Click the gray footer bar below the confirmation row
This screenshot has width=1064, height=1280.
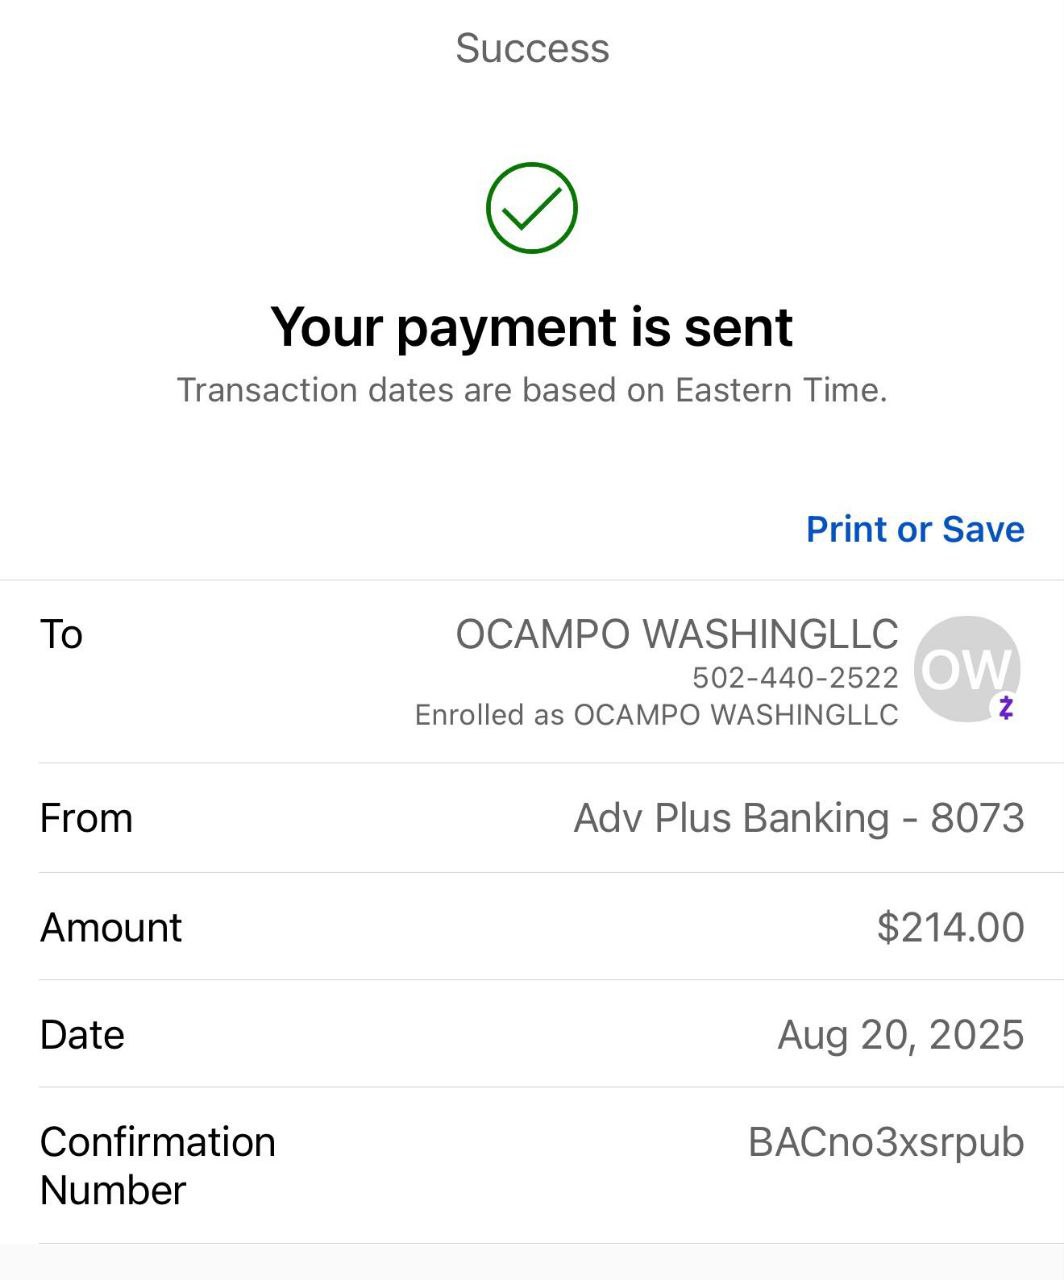click(x=532, y=1263)
